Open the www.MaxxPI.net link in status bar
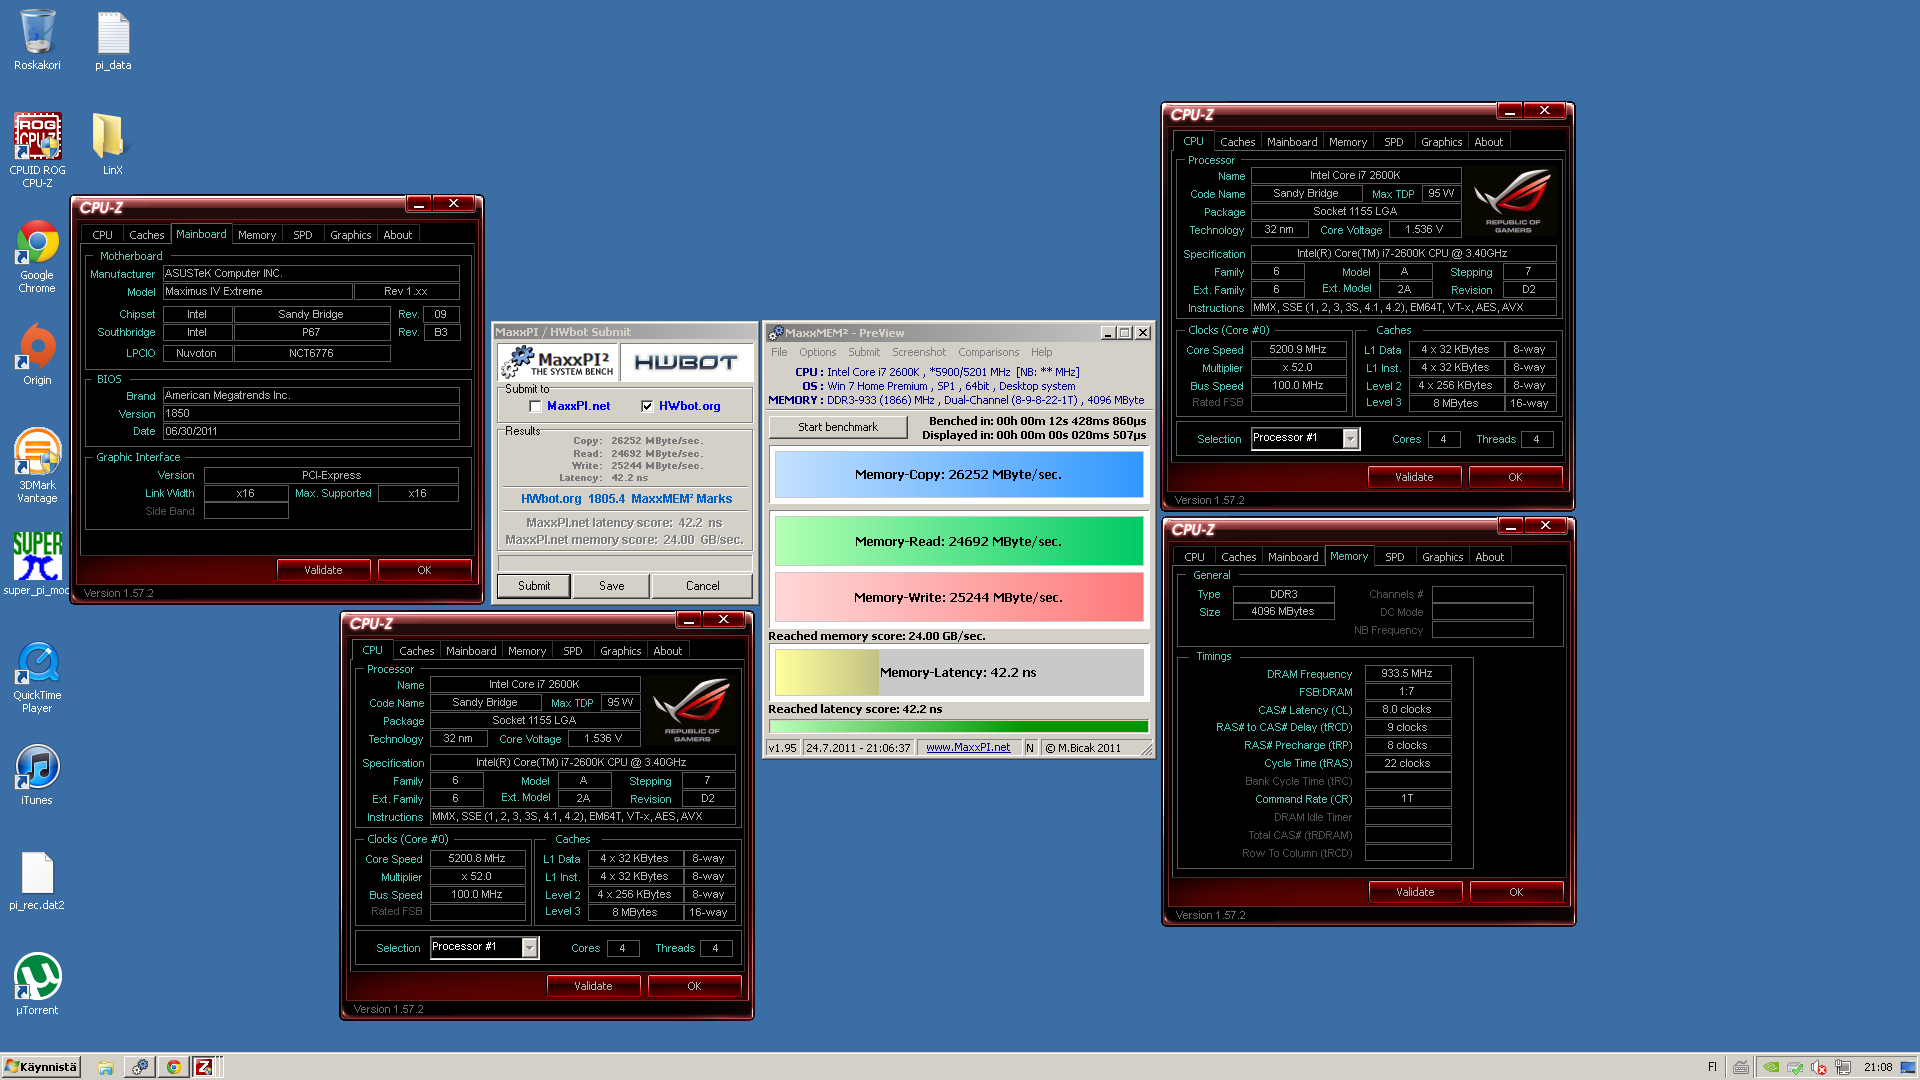Image resolution: width=1920 pixels, height=1080 pixels. (968, 748)
